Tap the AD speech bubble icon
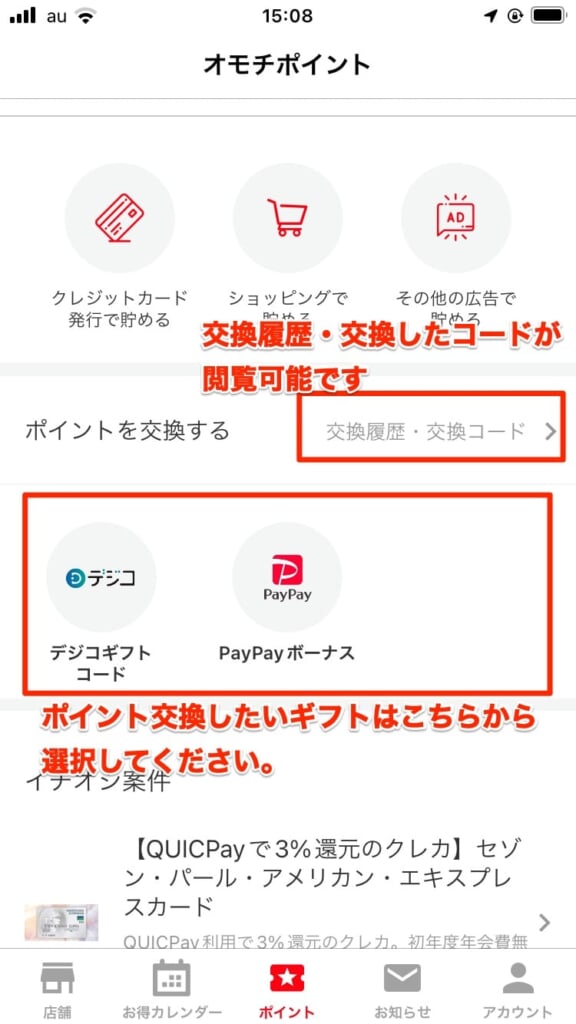The image size is (576, 1024). point(455,217)
